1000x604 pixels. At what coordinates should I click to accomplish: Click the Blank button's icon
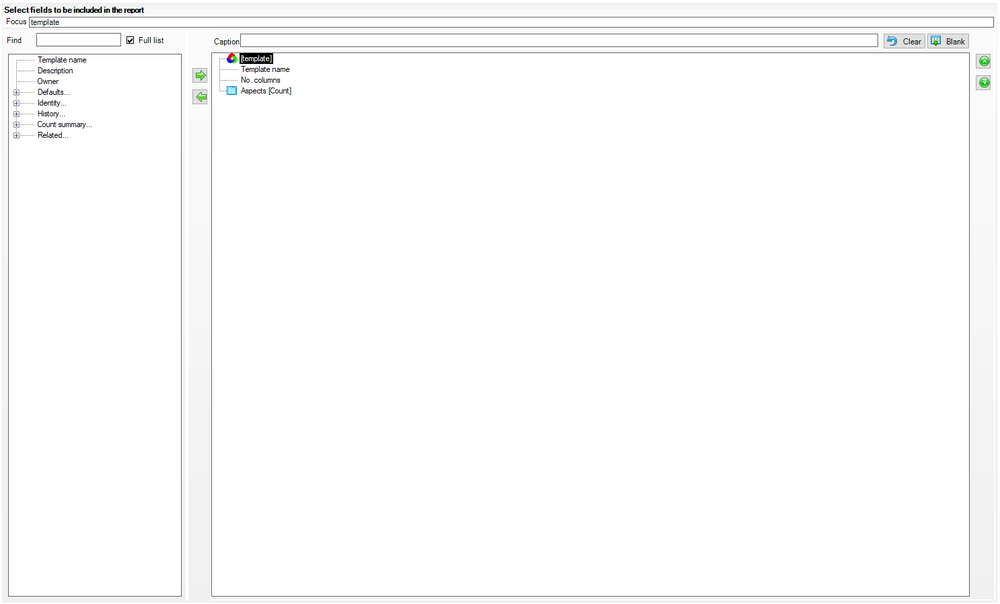pyautogui.click(x=936, y=41)
